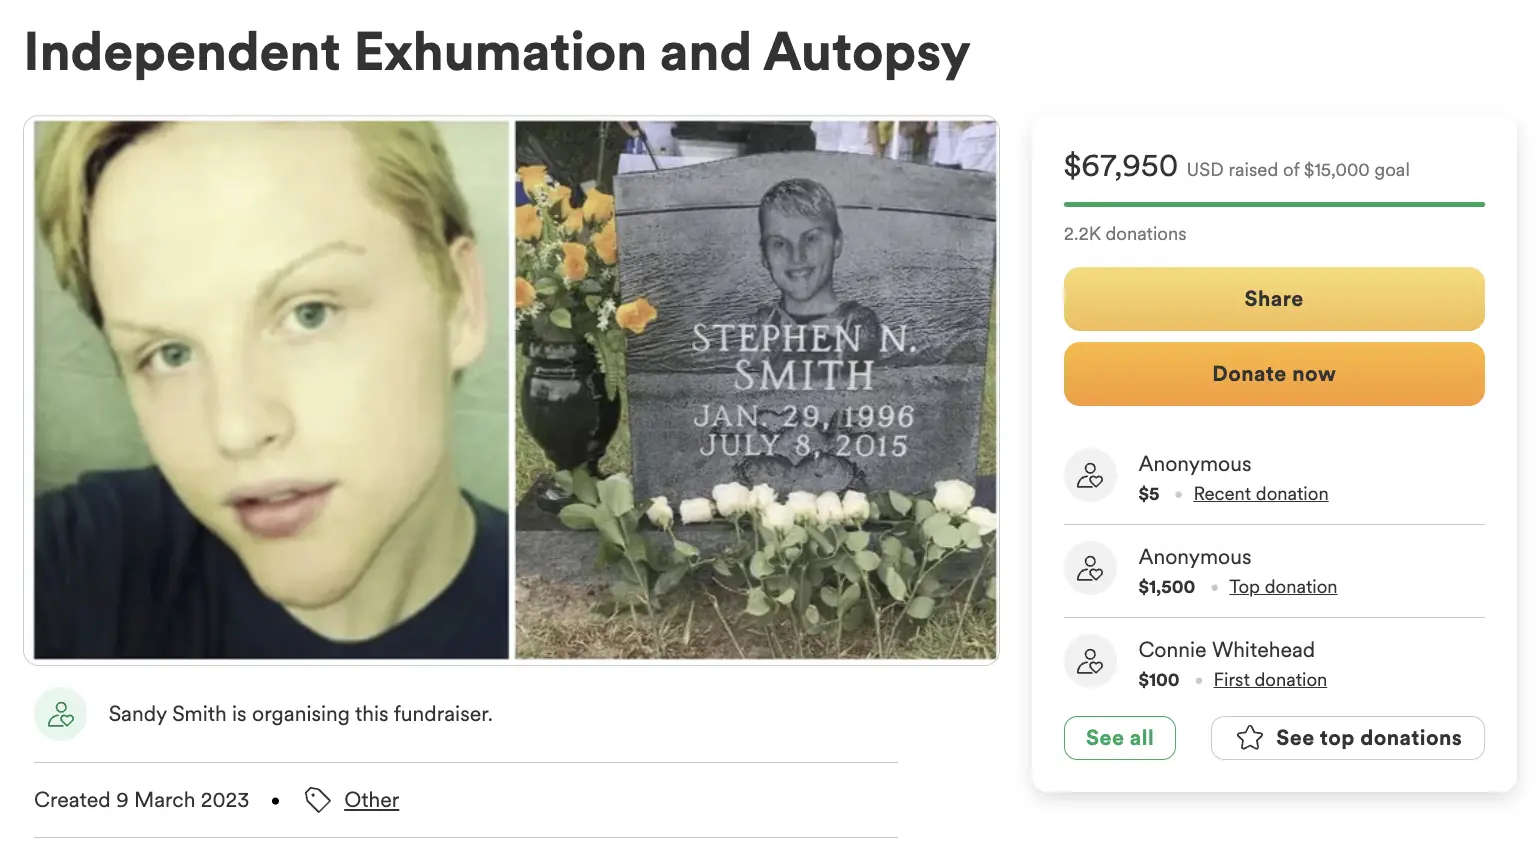View the See top donations list
This screenshot has width=1536, height=848.
tap(1347, 738)
